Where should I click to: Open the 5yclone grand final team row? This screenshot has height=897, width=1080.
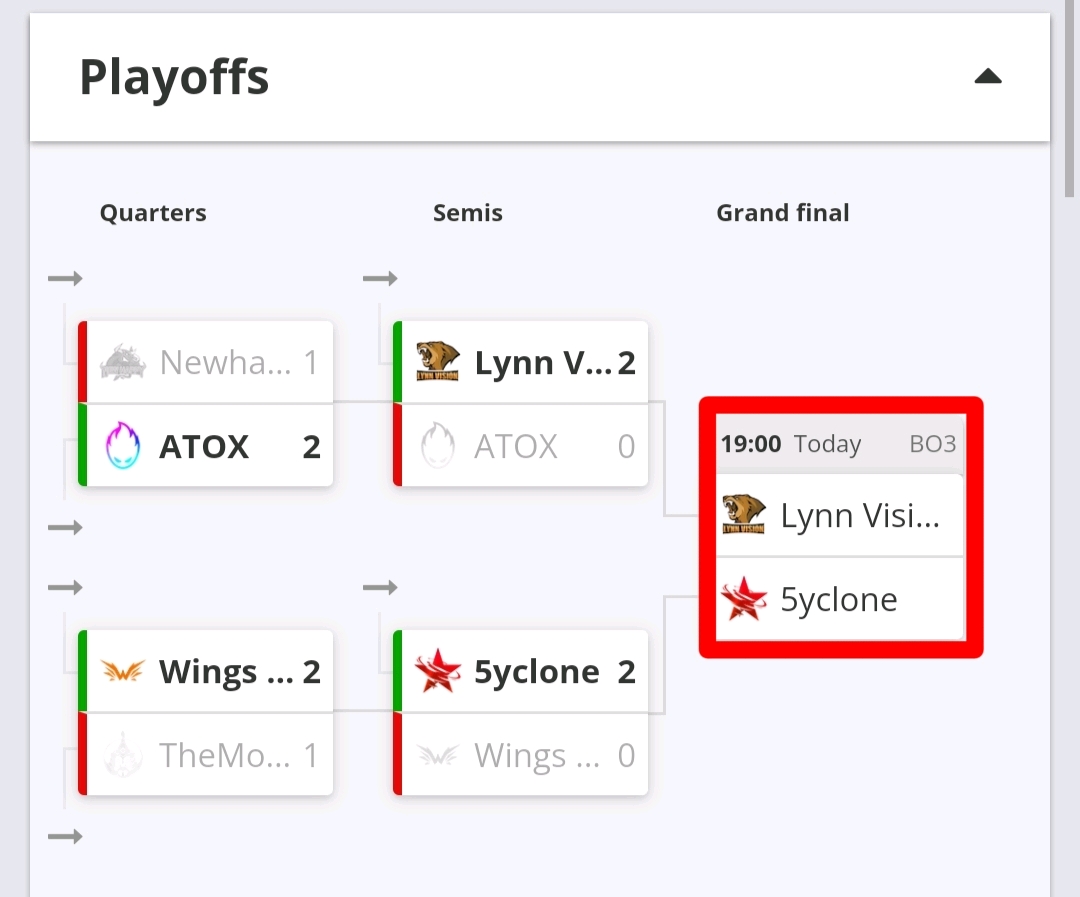(840, 599)
